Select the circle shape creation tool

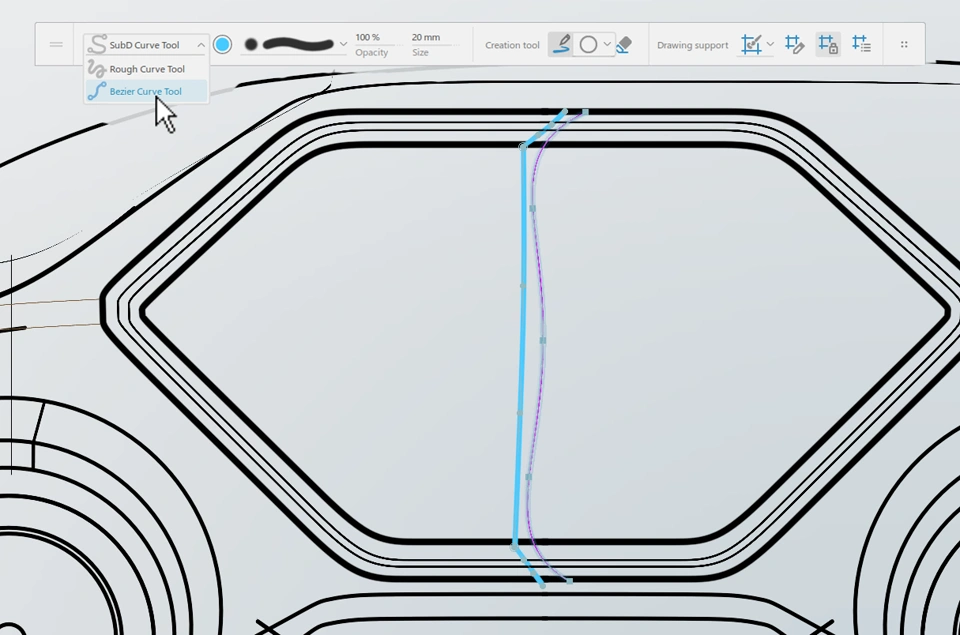(588, 45)
